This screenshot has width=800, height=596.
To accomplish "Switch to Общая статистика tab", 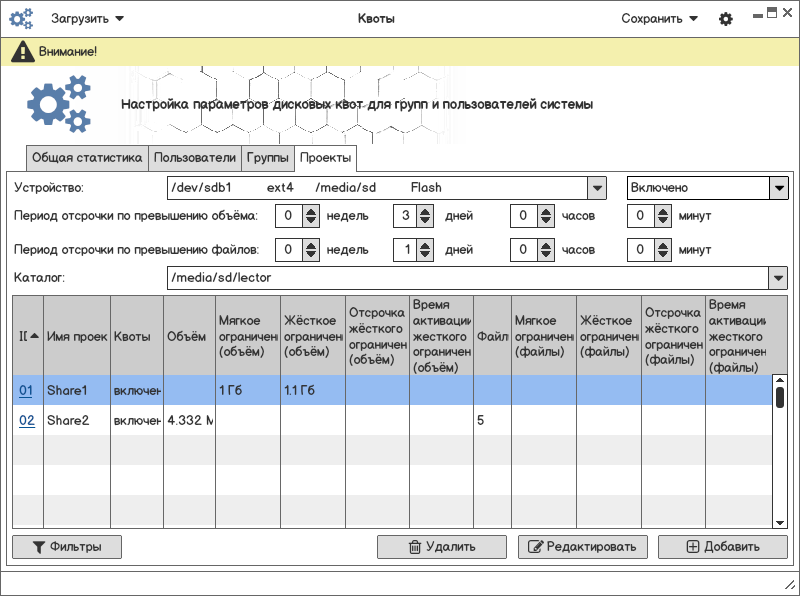I will [x=87, y=158].
